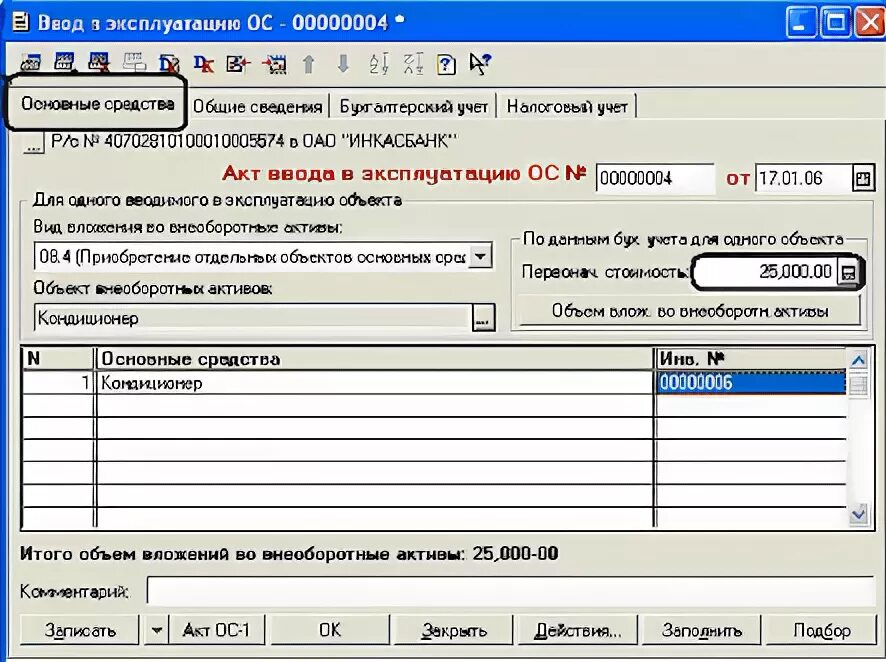Click the move row up arrow icon

pyautogui.click(x=309, y=64)
